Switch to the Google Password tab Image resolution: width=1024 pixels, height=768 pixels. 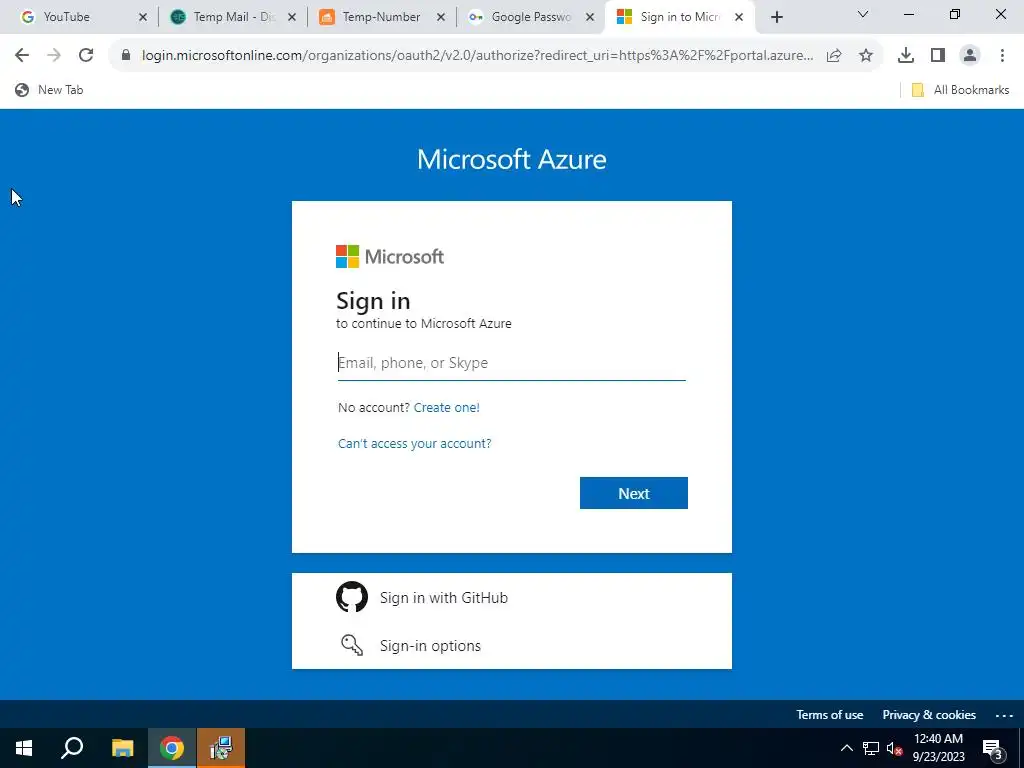coord(530,17)
